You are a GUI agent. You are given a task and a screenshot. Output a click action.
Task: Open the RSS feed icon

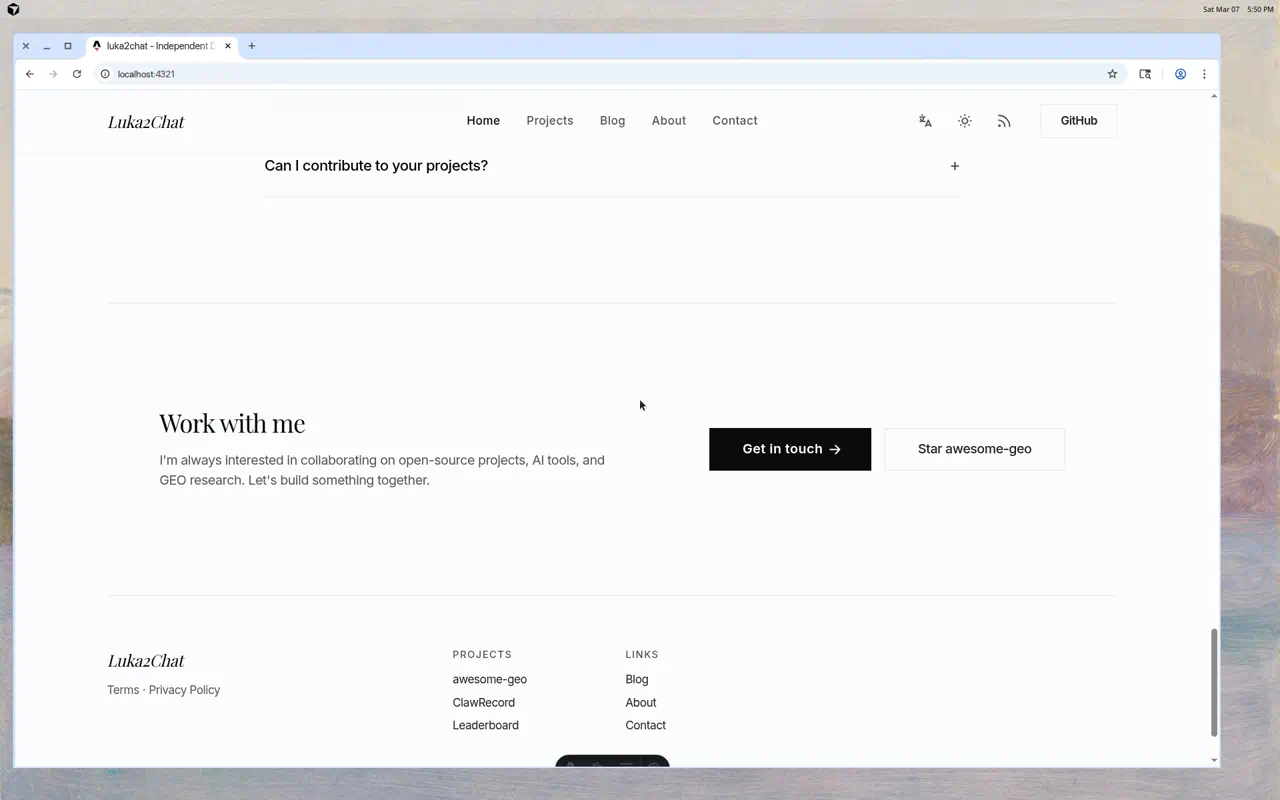(1003, 121)
